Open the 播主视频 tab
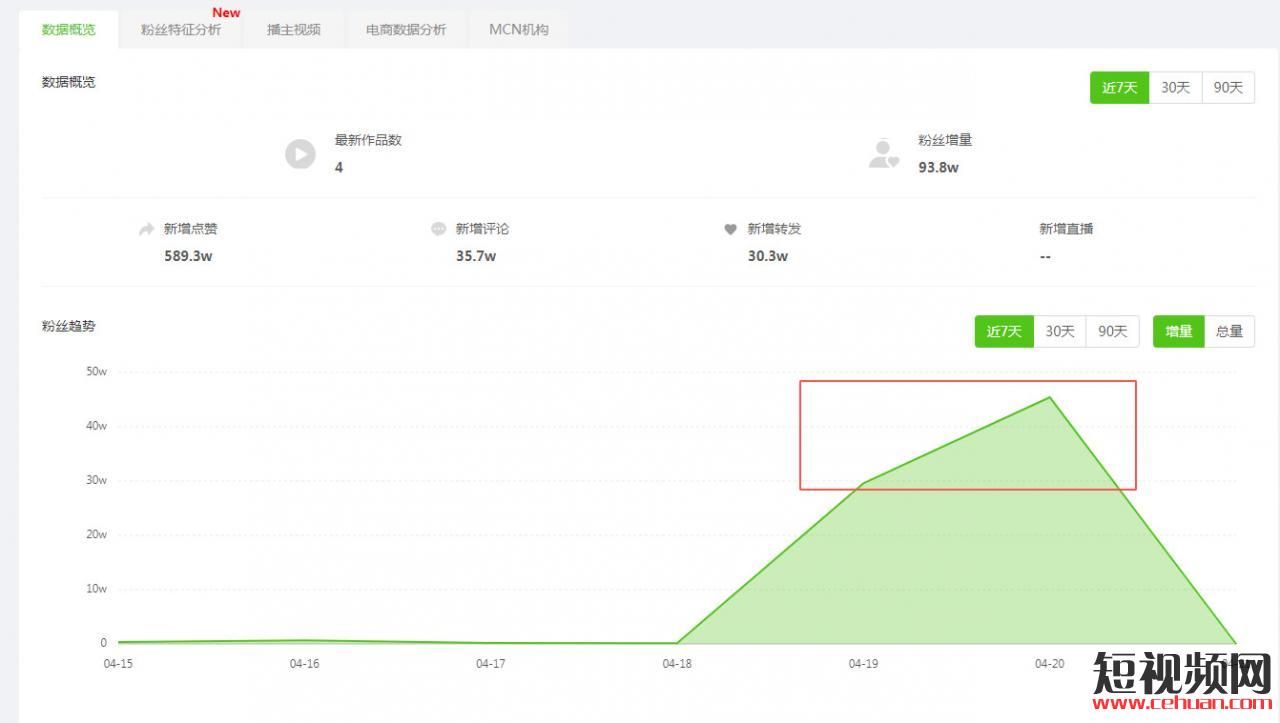The height and width of the screenshot is (723, 1280). click(x=294, y=30)
